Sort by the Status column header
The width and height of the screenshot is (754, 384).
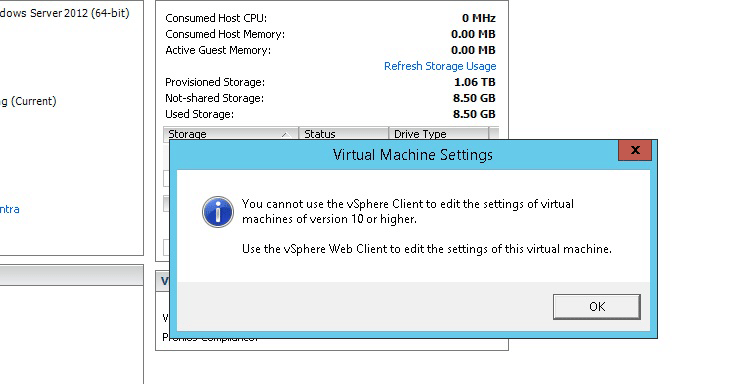(x=343, y=134)
